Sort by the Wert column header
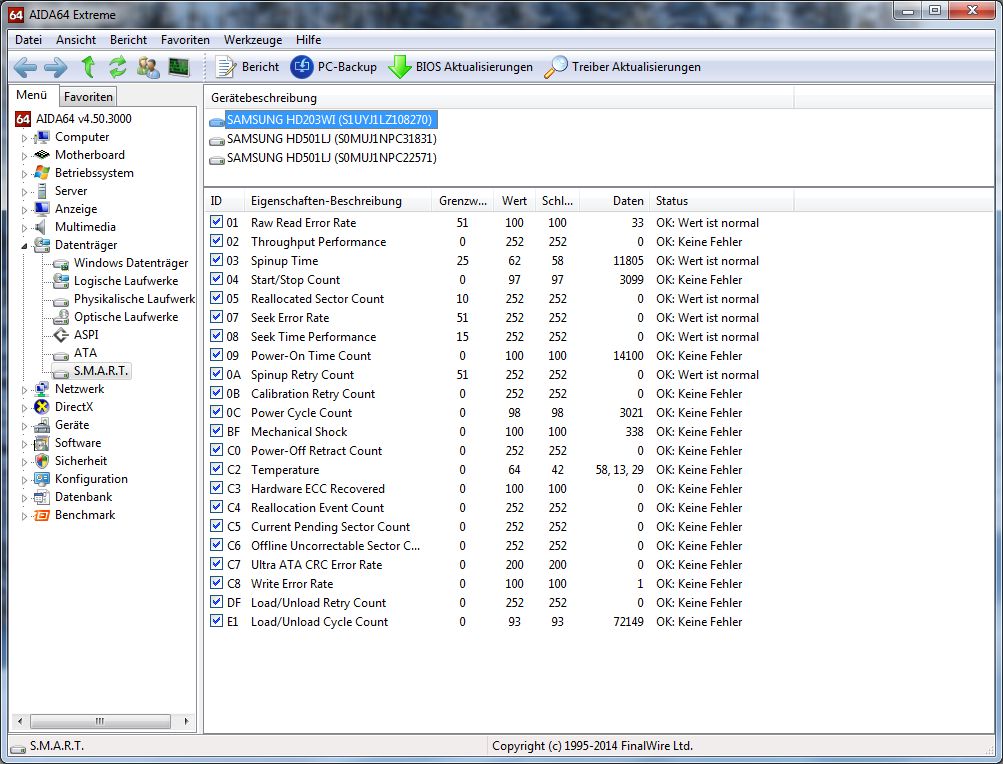Screen dimensions: 1003x764 pos(514,201)
